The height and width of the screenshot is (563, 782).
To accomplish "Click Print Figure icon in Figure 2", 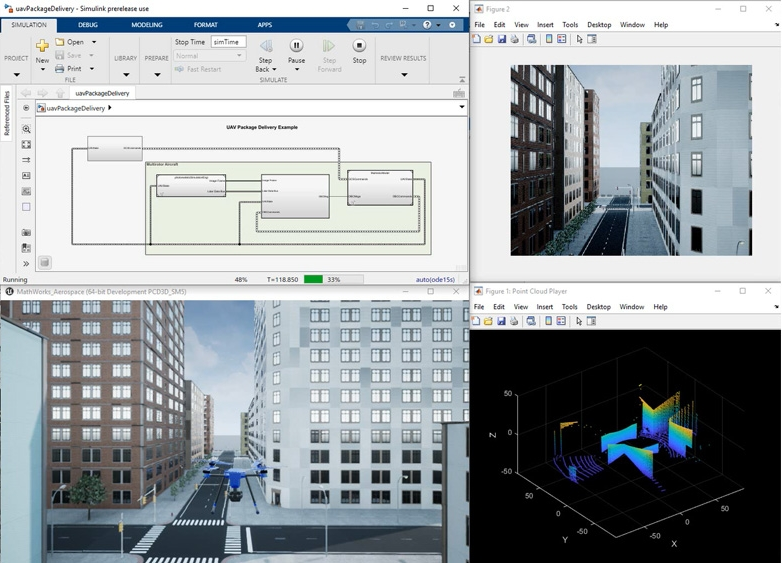I will pyautogui.click(x=514, y=39).
